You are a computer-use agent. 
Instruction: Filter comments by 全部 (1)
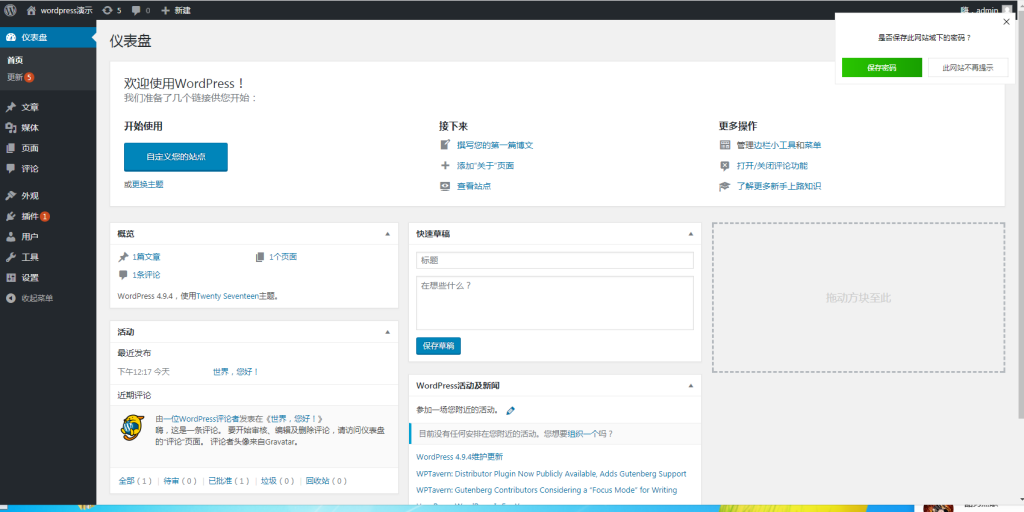[135, 481]
